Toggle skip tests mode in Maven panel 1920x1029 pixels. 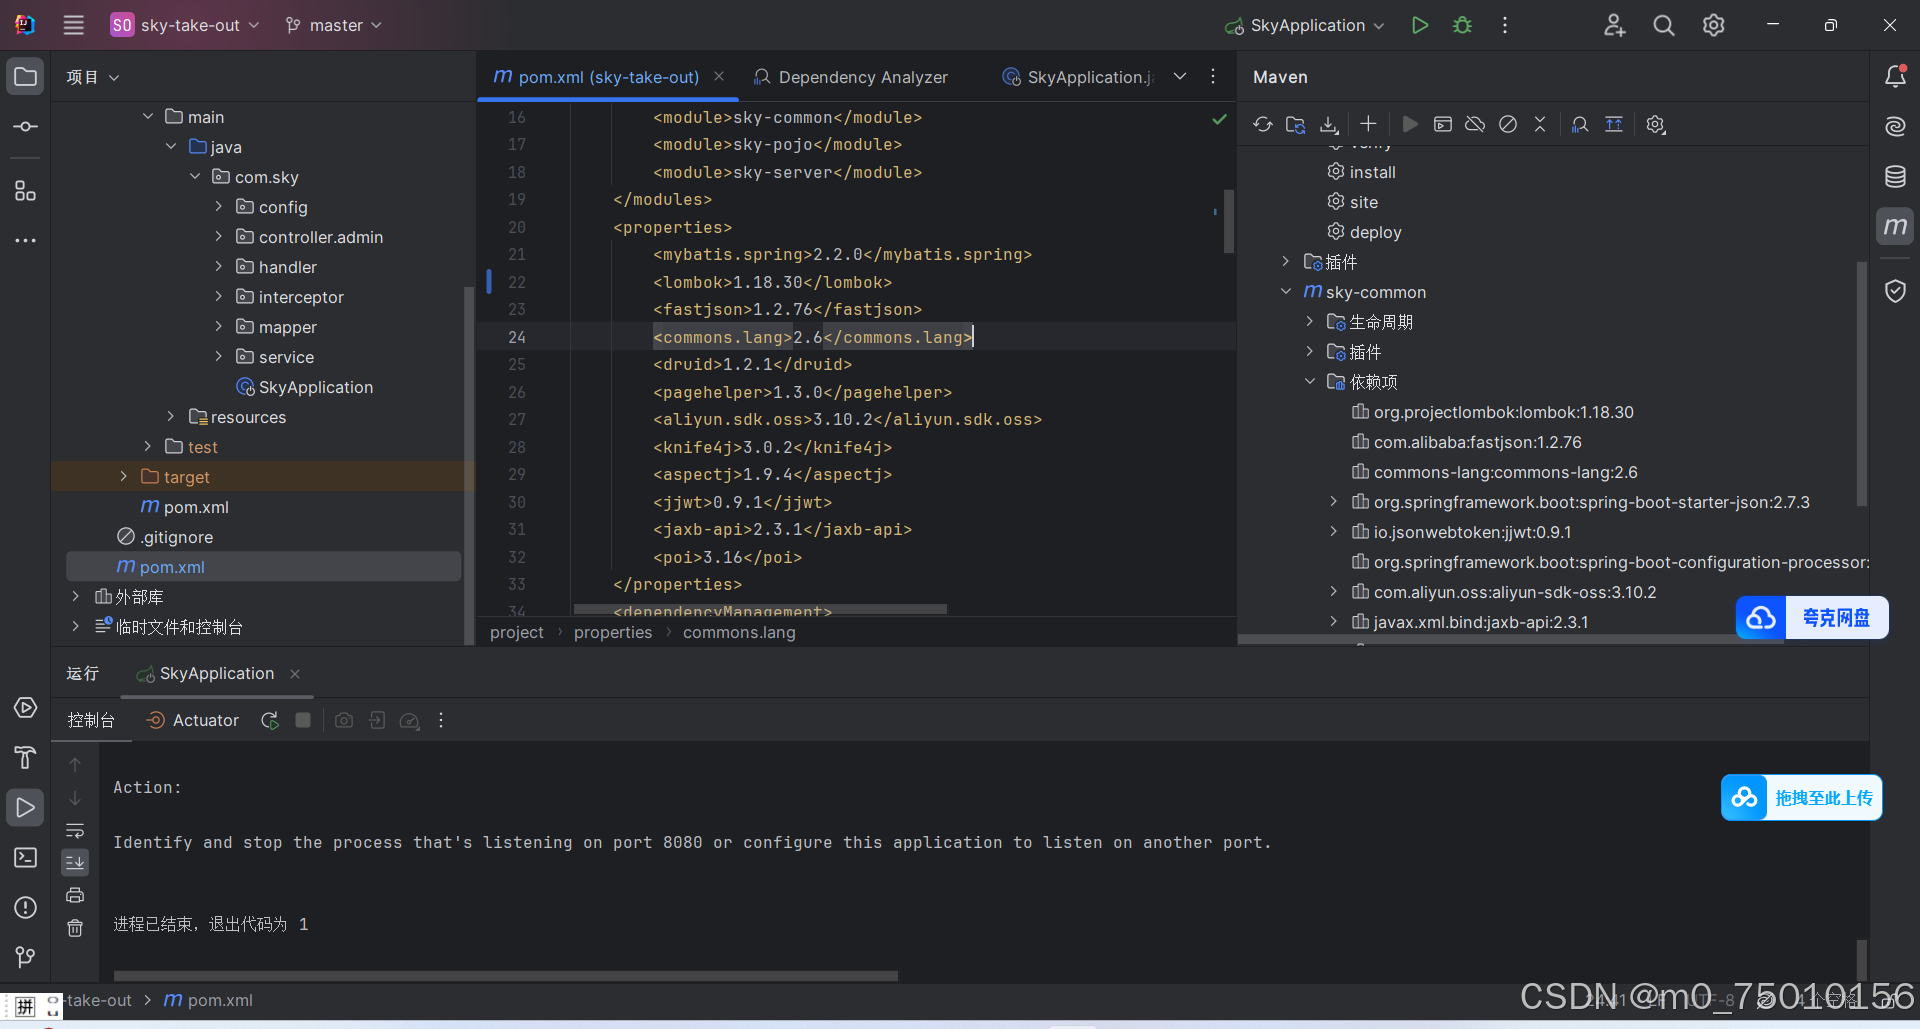[x=1508, y=124]
